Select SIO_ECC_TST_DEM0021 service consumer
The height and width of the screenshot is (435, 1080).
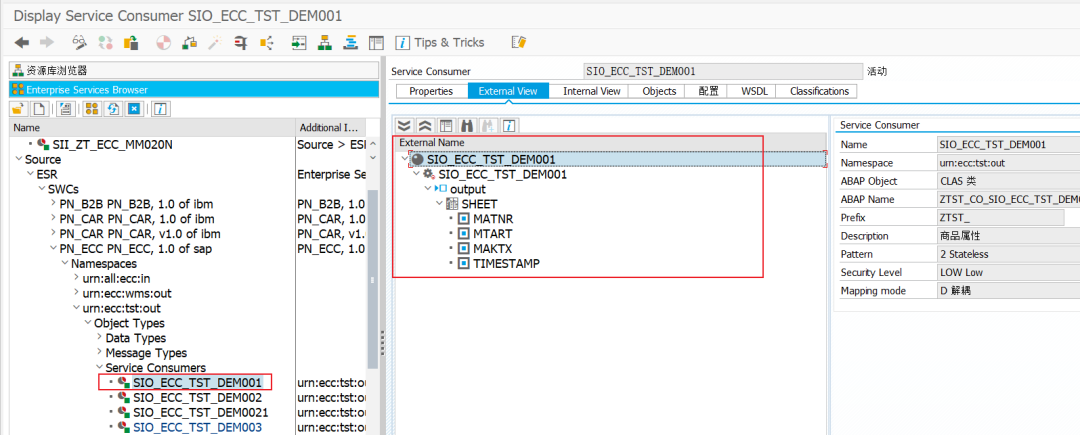coord(200,412)
